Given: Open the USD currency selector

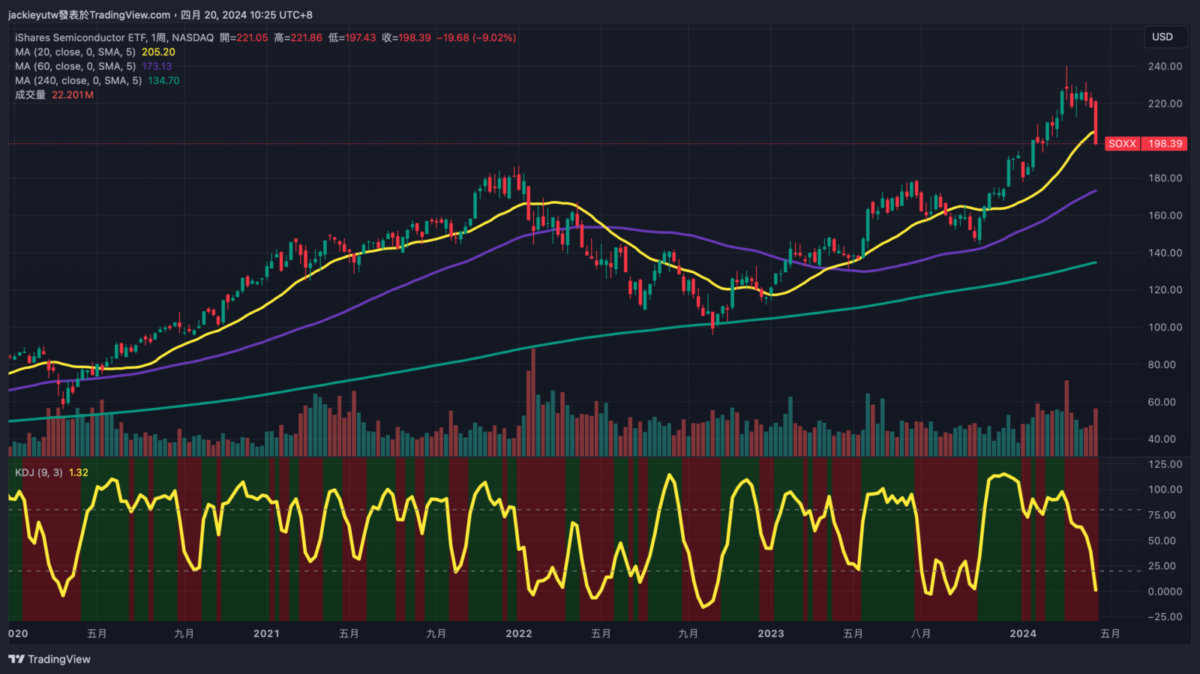Looking at the screenshot, I should tap(1162, 37).
